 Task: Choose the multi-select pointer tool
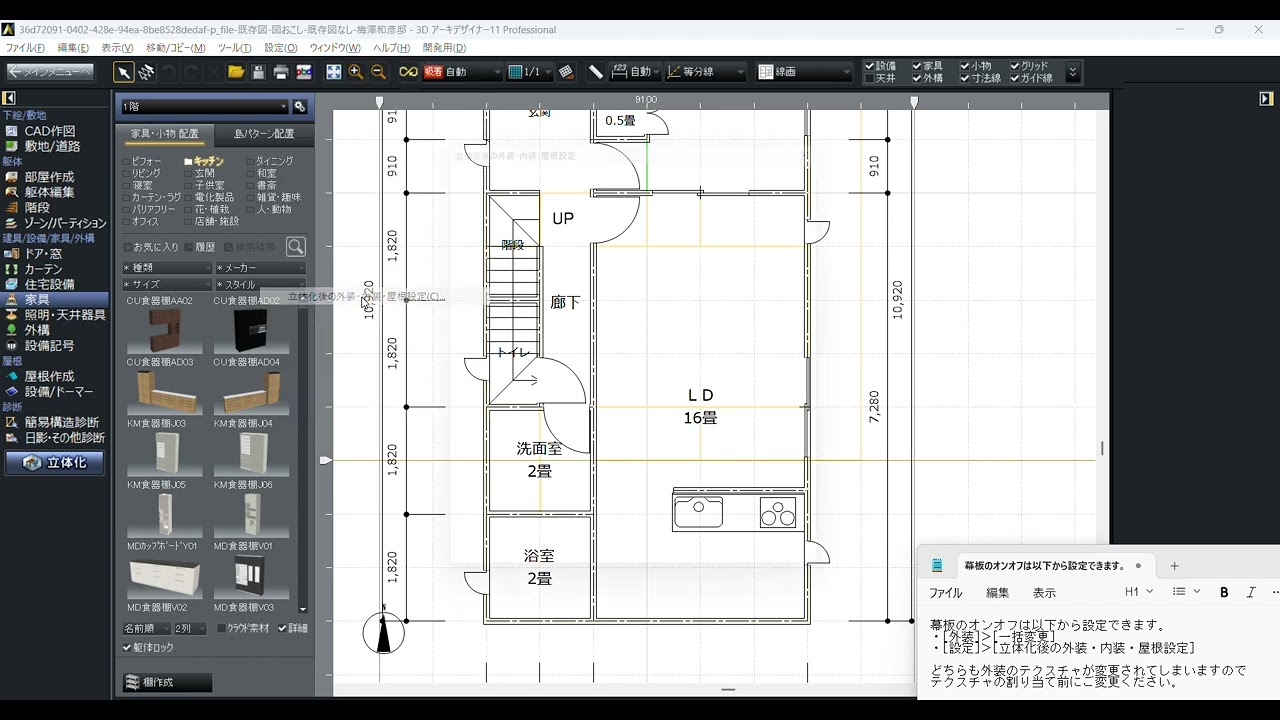click(146, 72)
